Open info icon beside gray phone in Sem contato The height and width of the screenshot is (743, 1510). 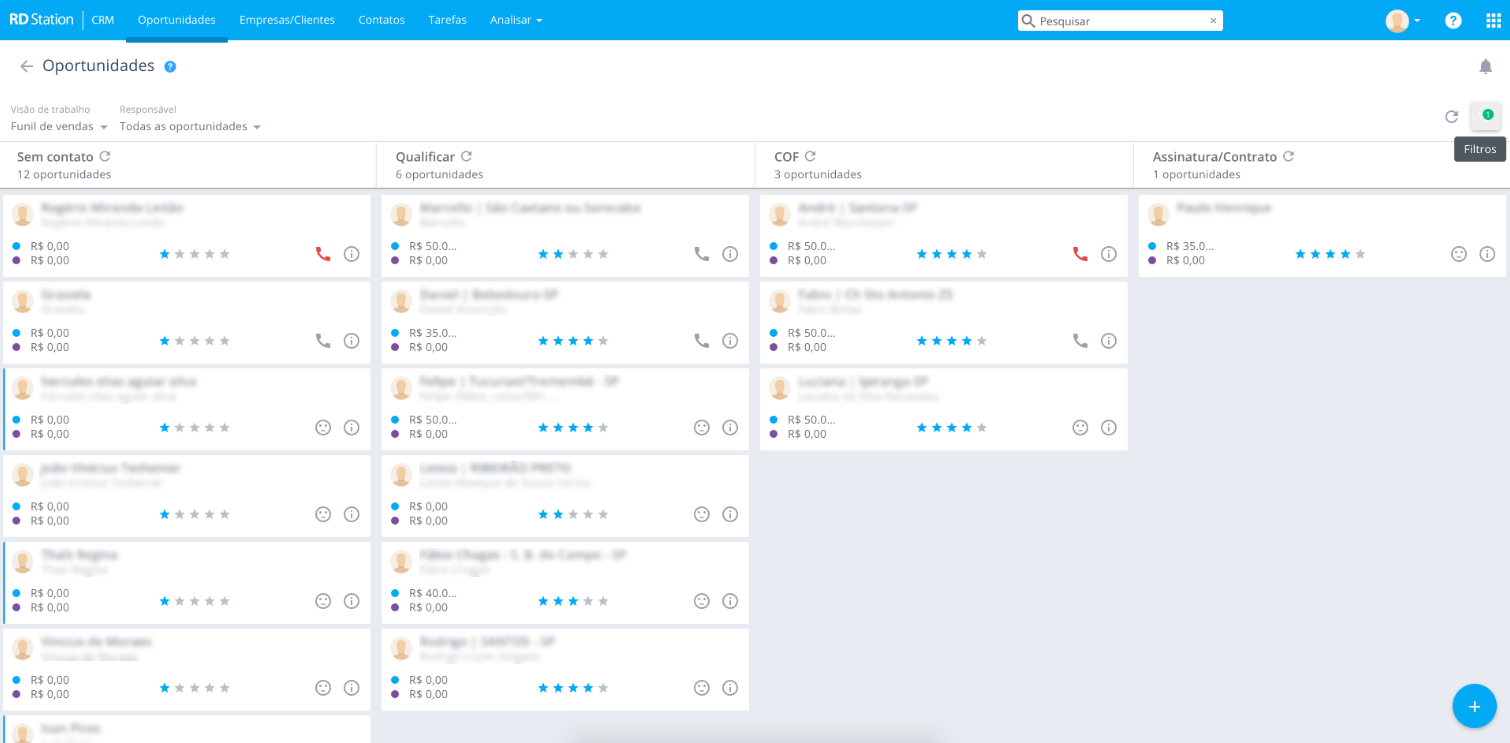pyautogui.click(x=351, y=341)
